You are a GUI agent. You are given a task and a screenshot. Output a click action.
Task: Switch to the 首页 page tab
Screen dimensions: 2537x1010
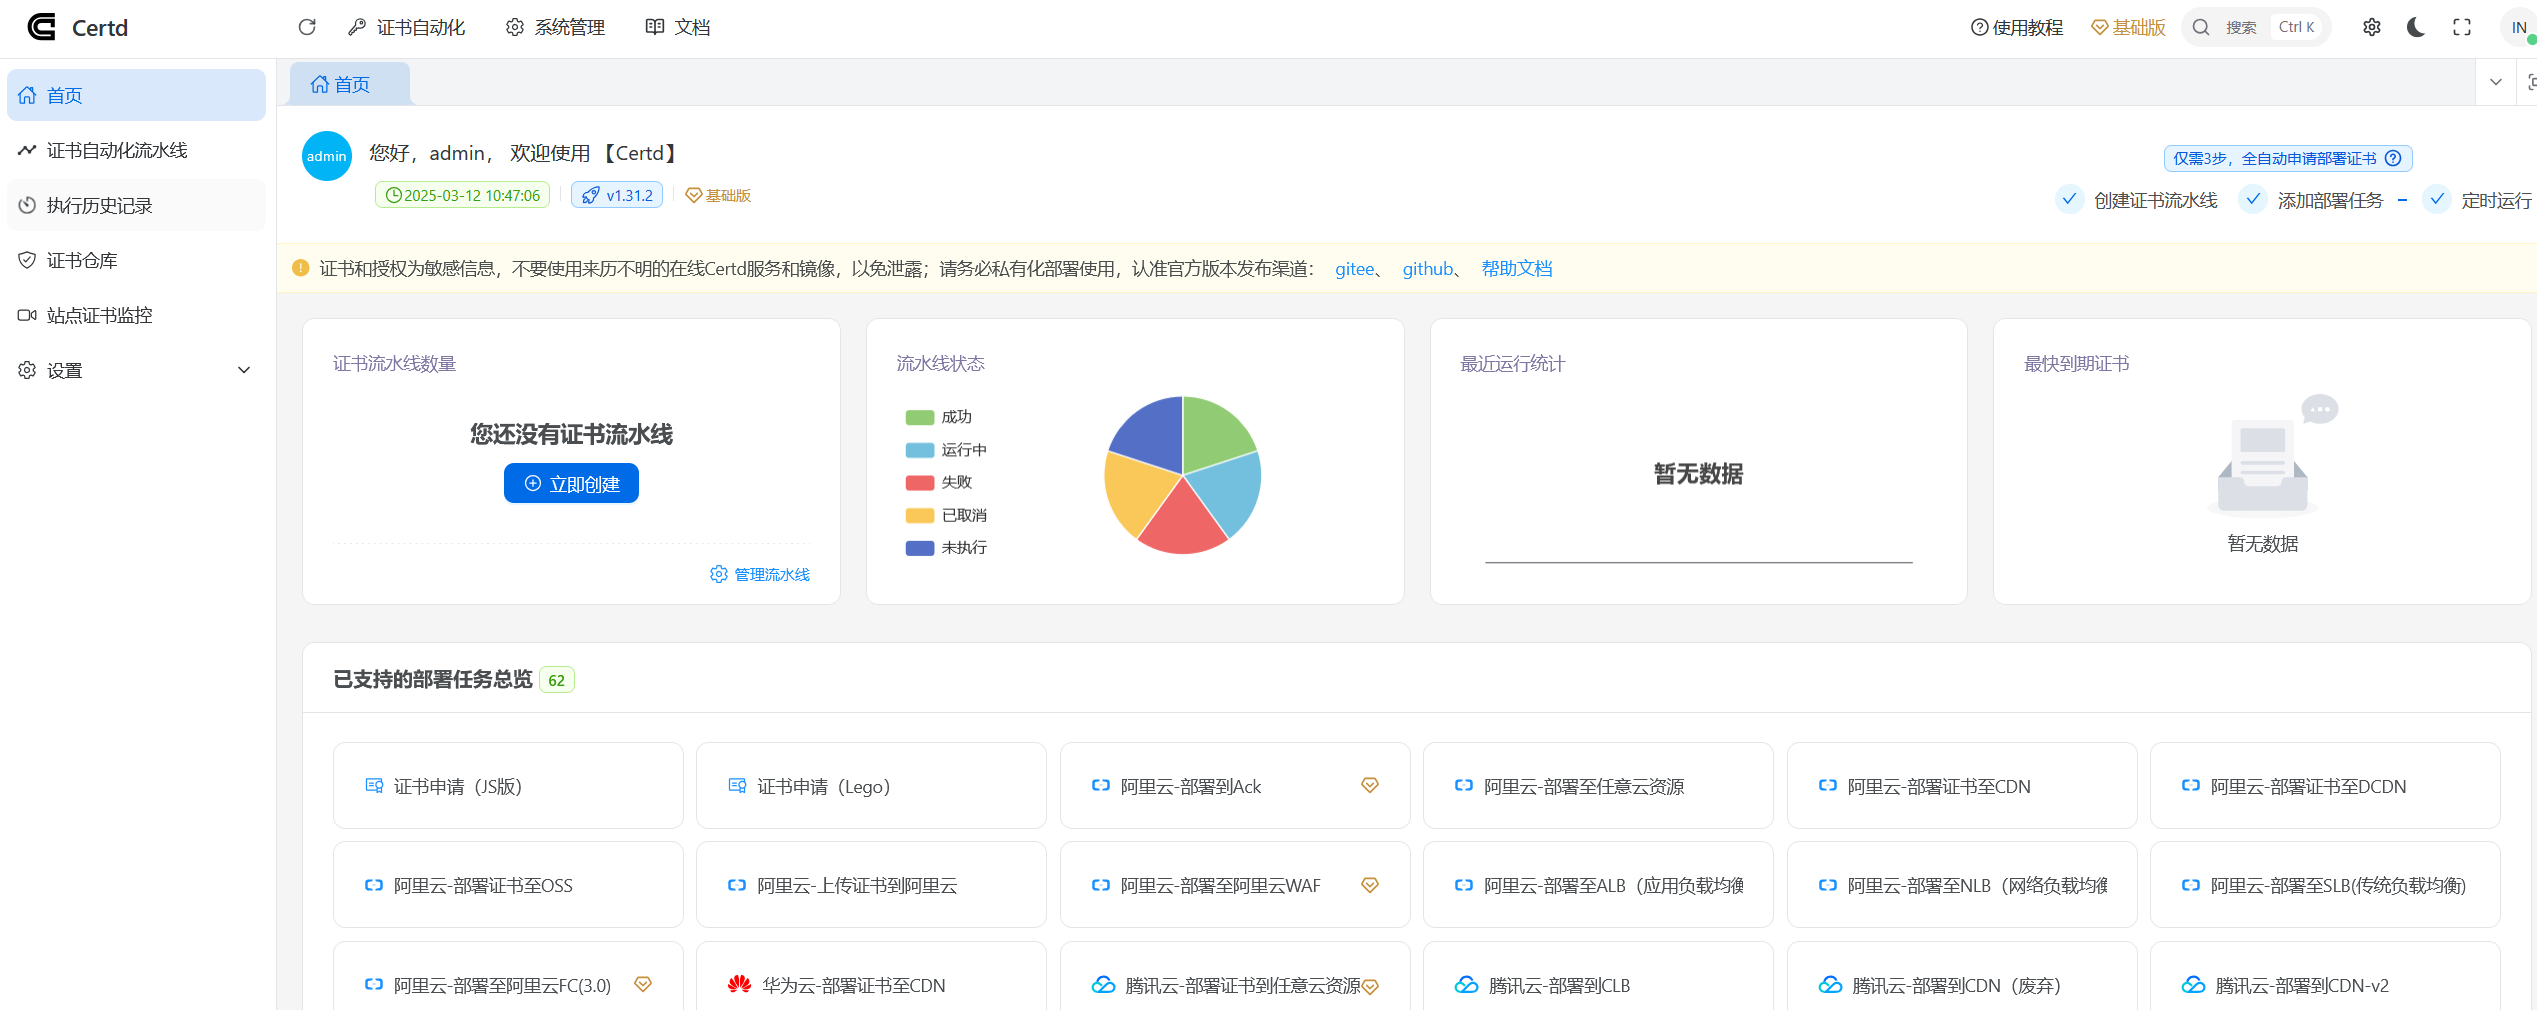coord(349,84)
